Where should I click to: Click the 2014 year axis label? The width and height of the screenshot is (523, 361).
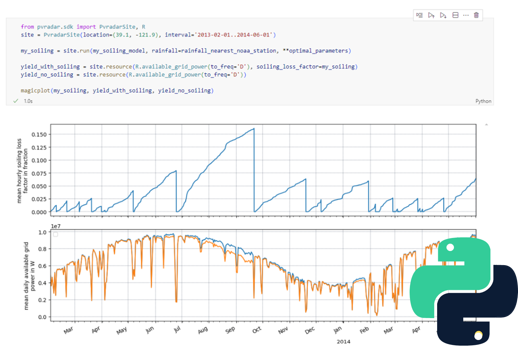343,342
